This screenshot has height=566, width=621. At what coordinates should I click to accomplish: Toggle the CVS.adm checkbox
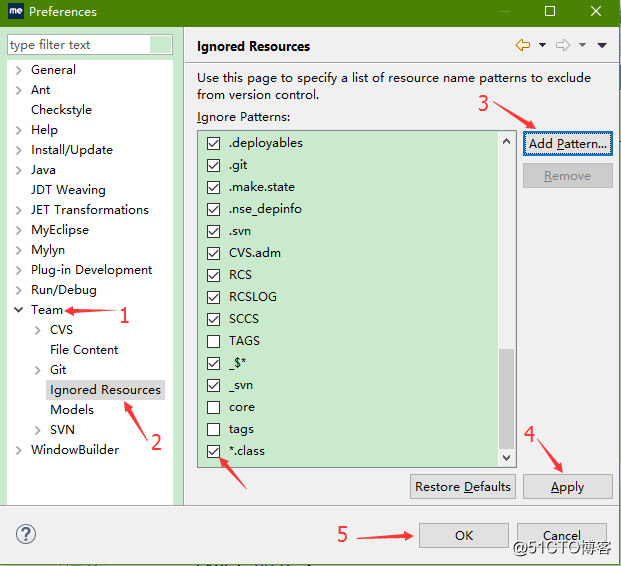pos(213,253)
